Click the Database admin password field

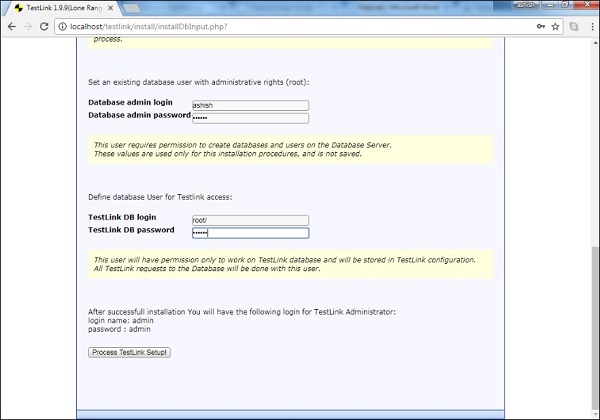point(250,117)
